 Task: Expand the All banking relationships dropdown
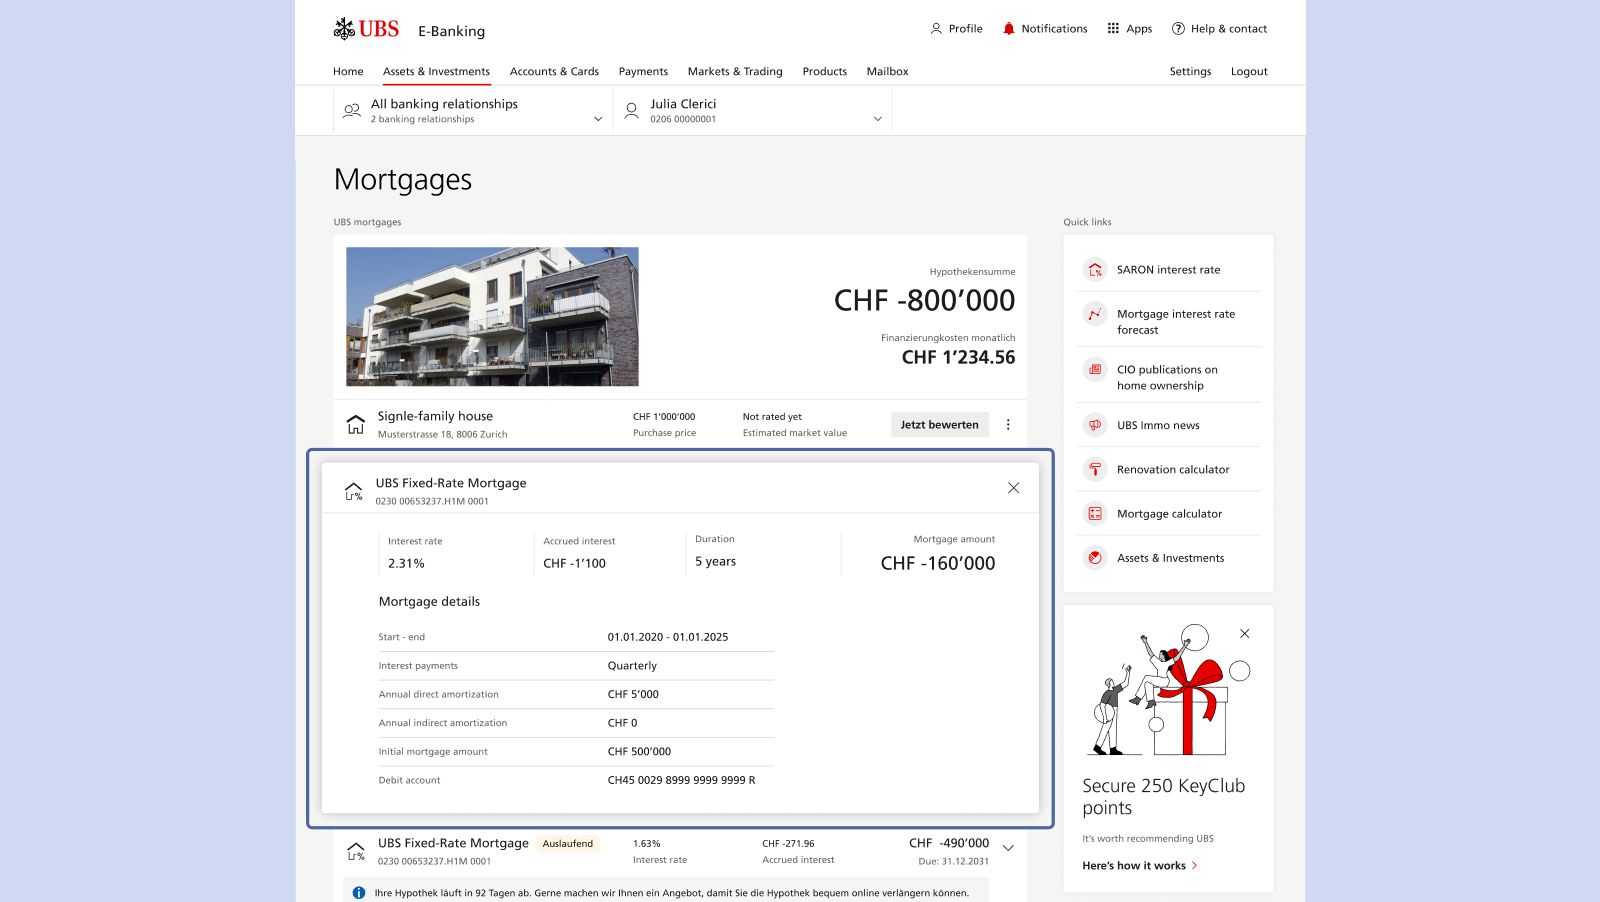[x=598, y=119]
